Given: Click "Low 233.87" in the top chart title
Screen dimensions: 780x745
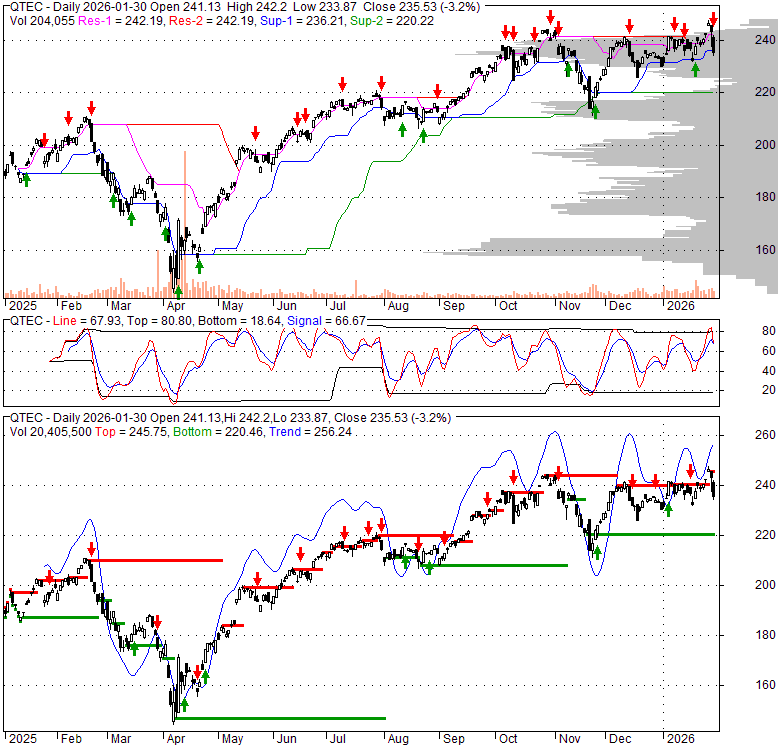Looking at the screenshot, I should [325, 7].
